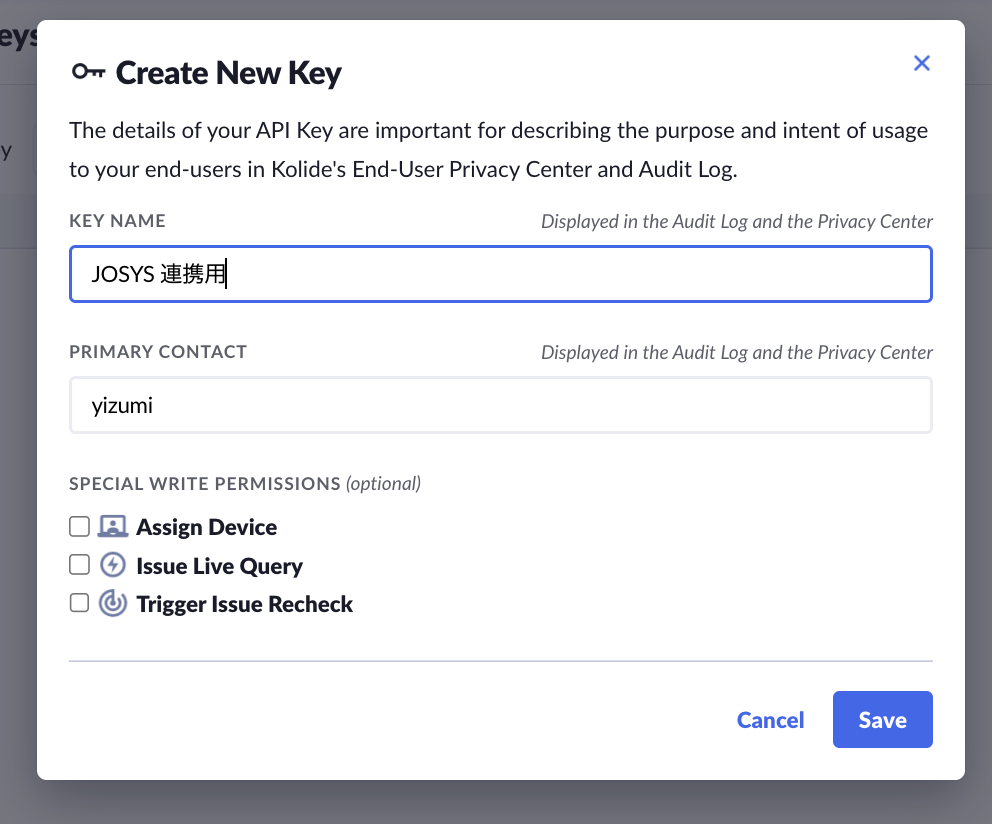Click the Assign Device label text
This screenshot has height=824, width=992.
click(x=207, y=527)
